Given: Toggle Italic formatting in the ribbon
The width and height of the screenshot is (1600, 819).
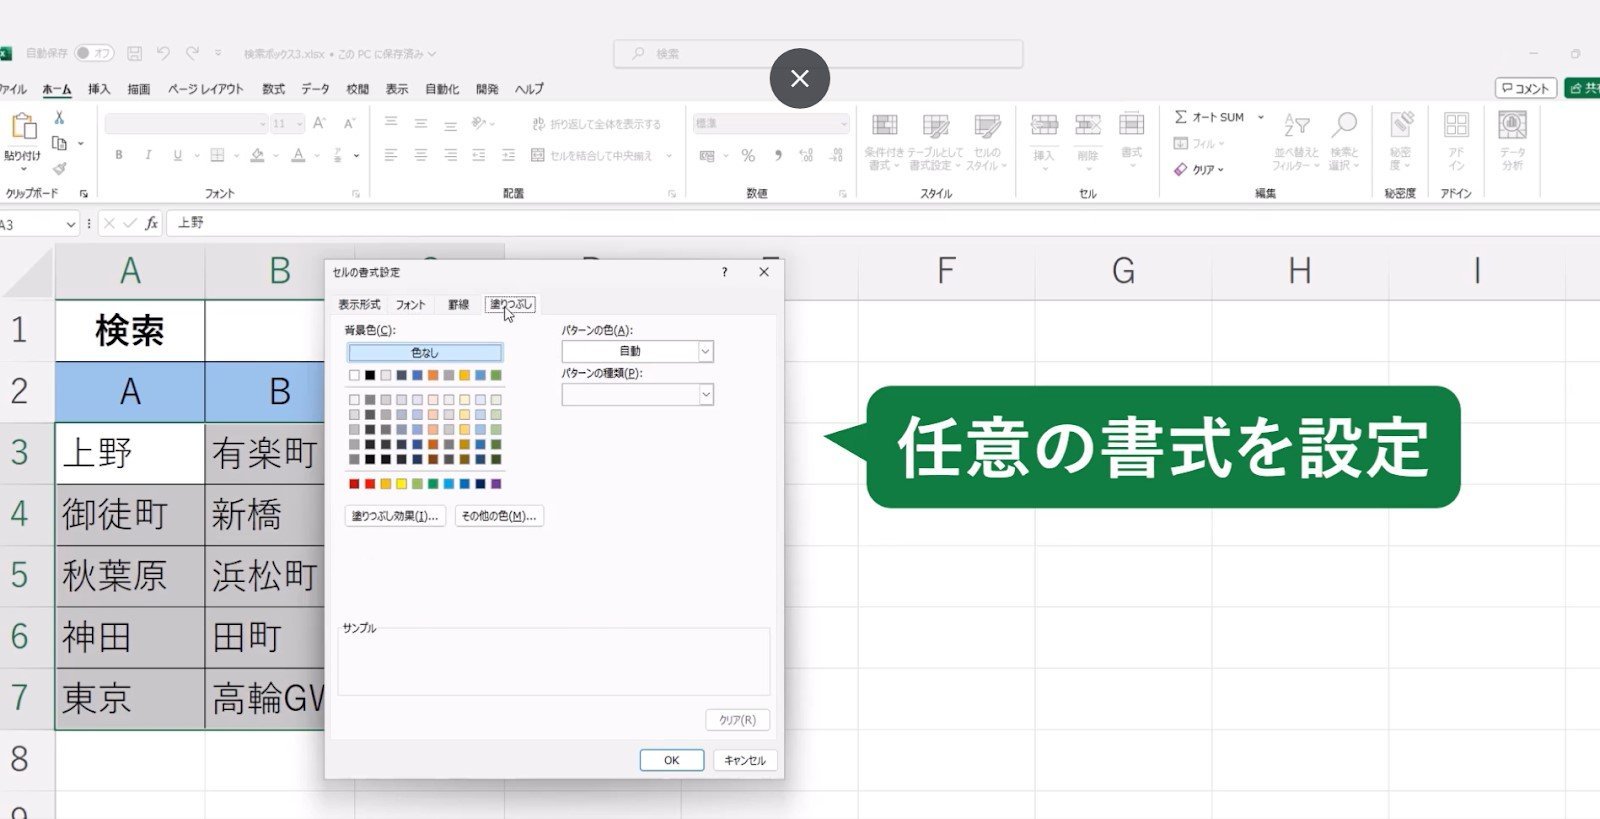Looking at the screenshot, I should coord(148,155).
